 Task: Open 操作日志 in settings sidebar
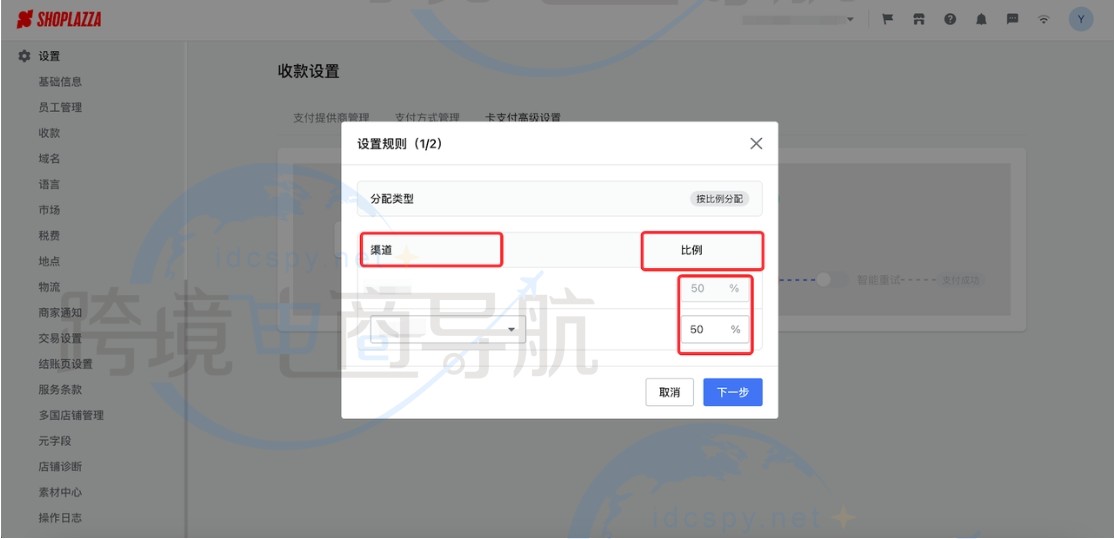[x=60, y=518]
